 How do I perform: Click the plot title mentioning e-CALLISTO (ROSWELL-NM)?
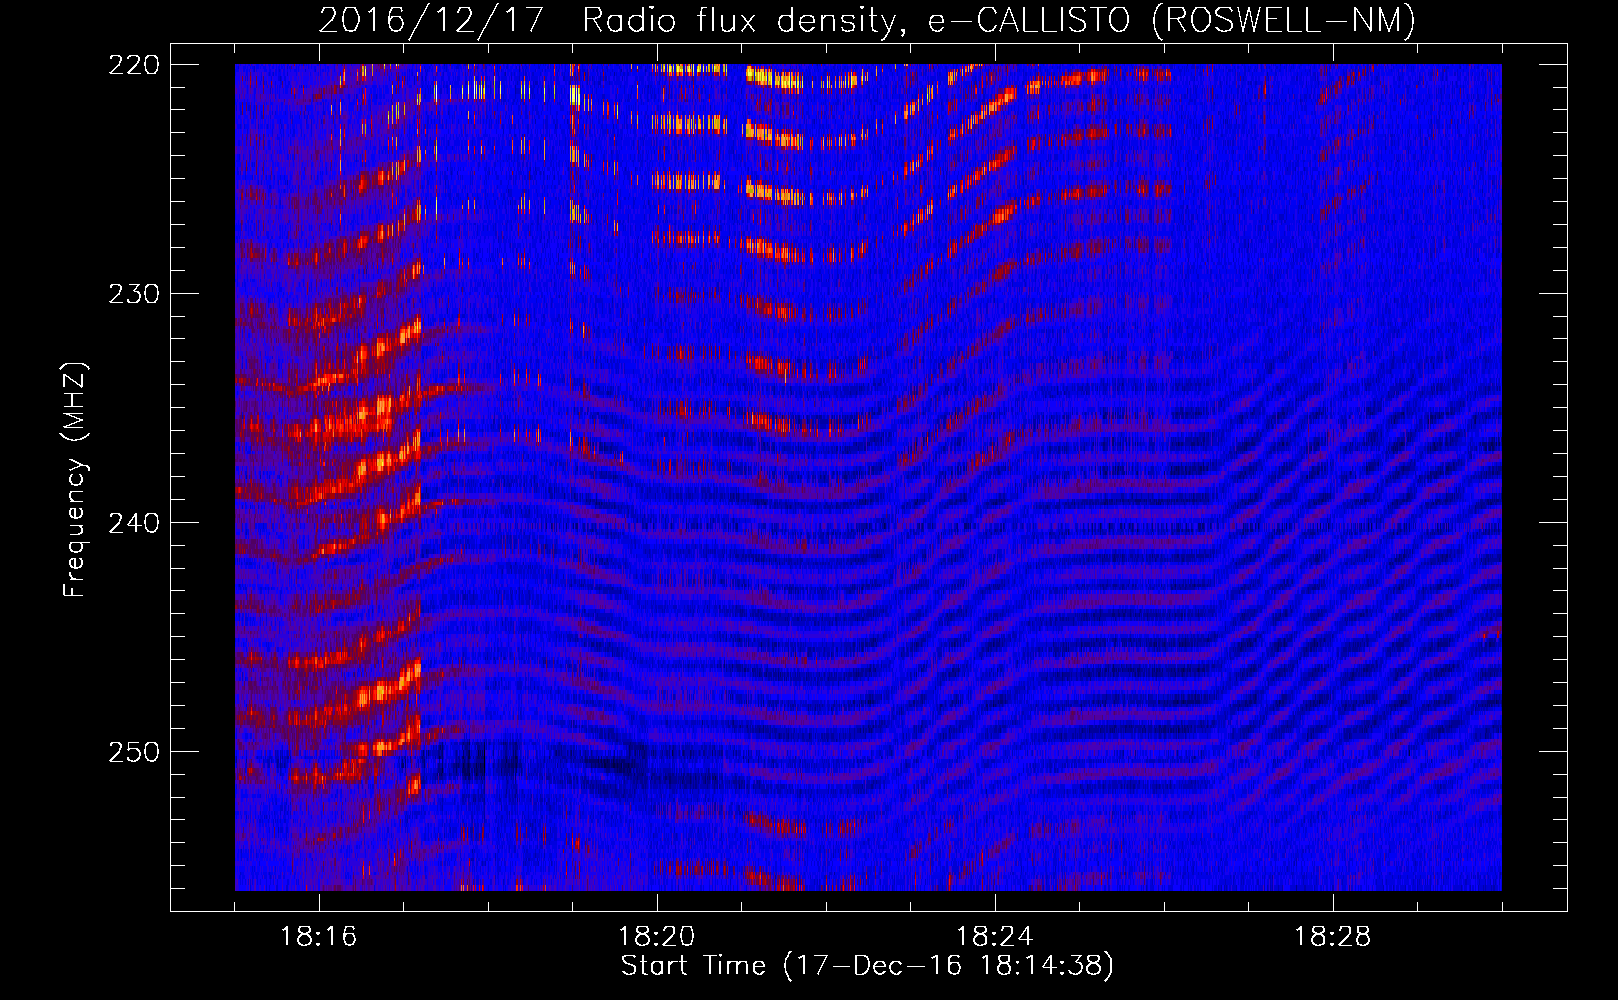click(867, 20)
